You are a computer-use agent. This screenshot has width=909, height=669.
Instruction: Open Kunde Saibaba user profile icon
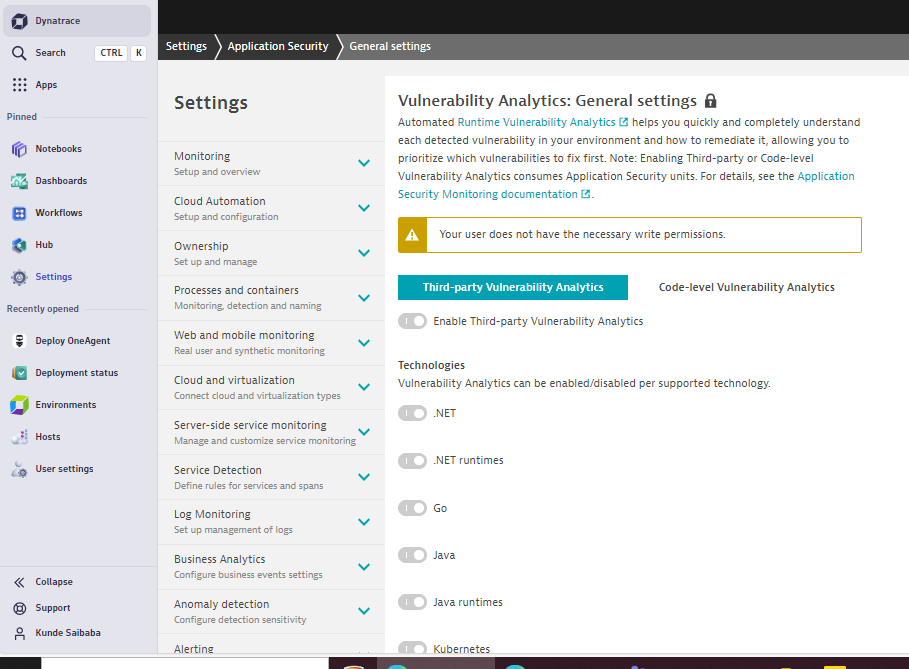point(19,634)
